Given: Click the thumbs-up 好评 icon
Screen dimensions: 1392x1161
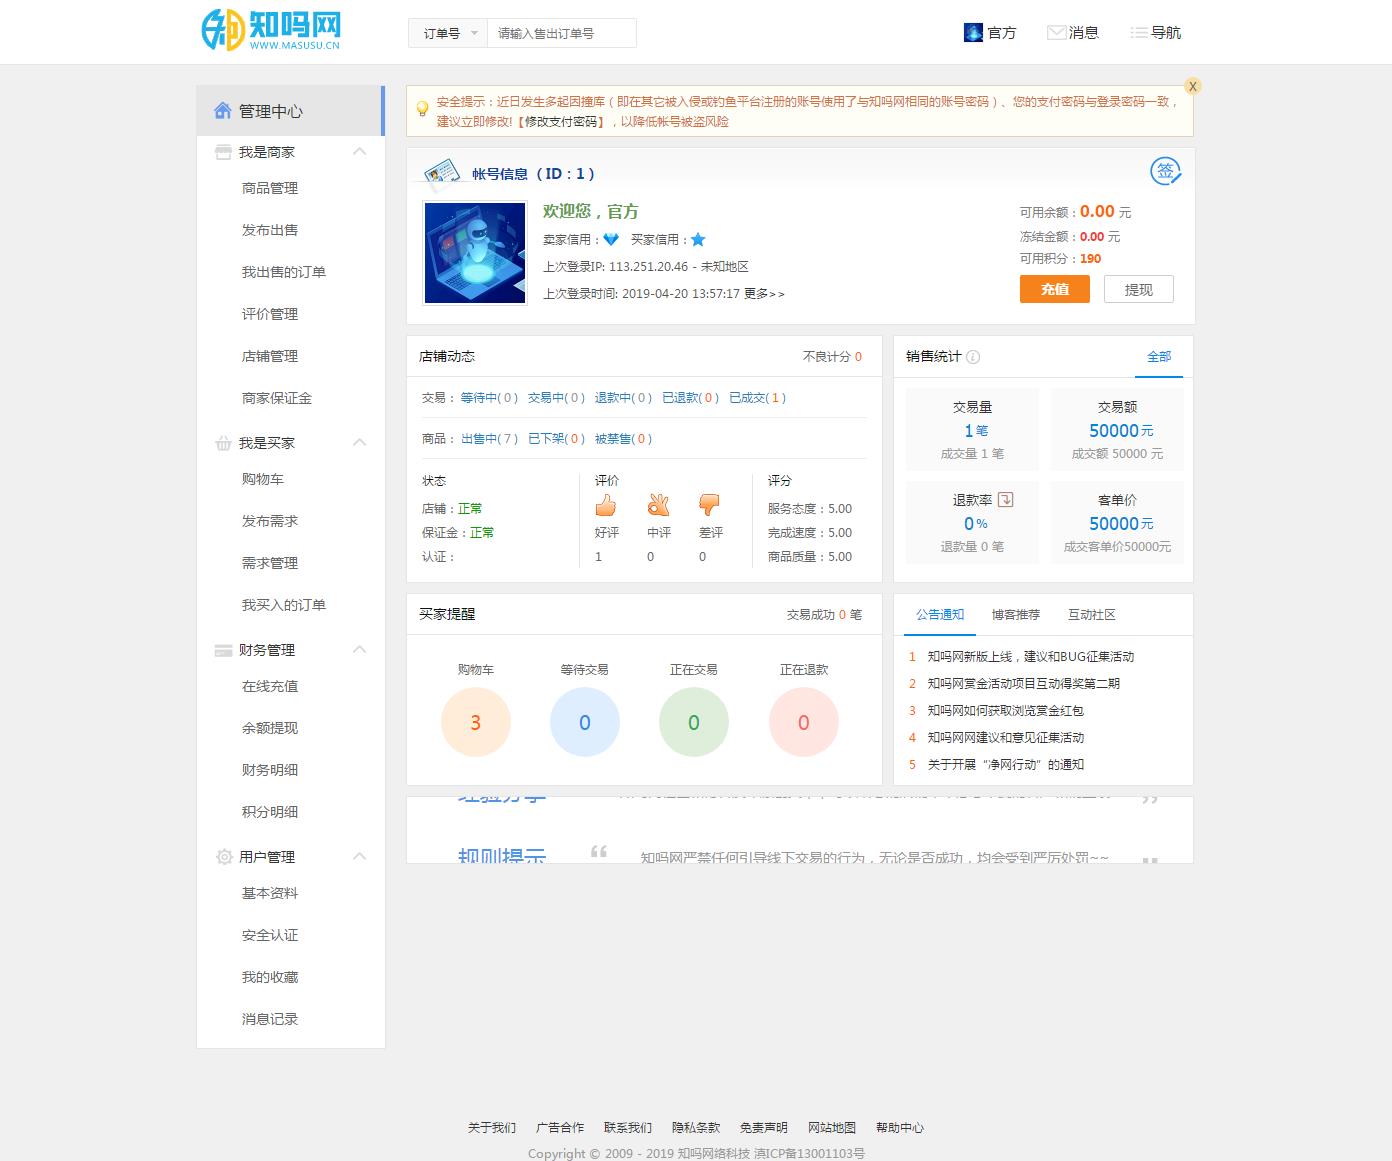Looking at the screenshot, I should (x=606, y=504).
